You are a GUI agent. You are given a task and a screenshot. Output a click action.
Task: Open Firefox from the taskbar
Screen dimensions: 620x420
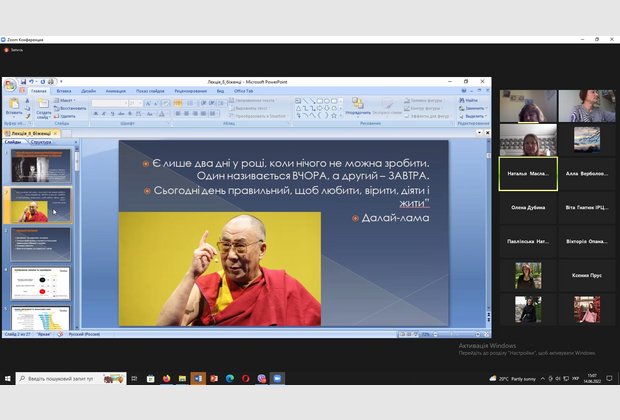click(166, 379)
